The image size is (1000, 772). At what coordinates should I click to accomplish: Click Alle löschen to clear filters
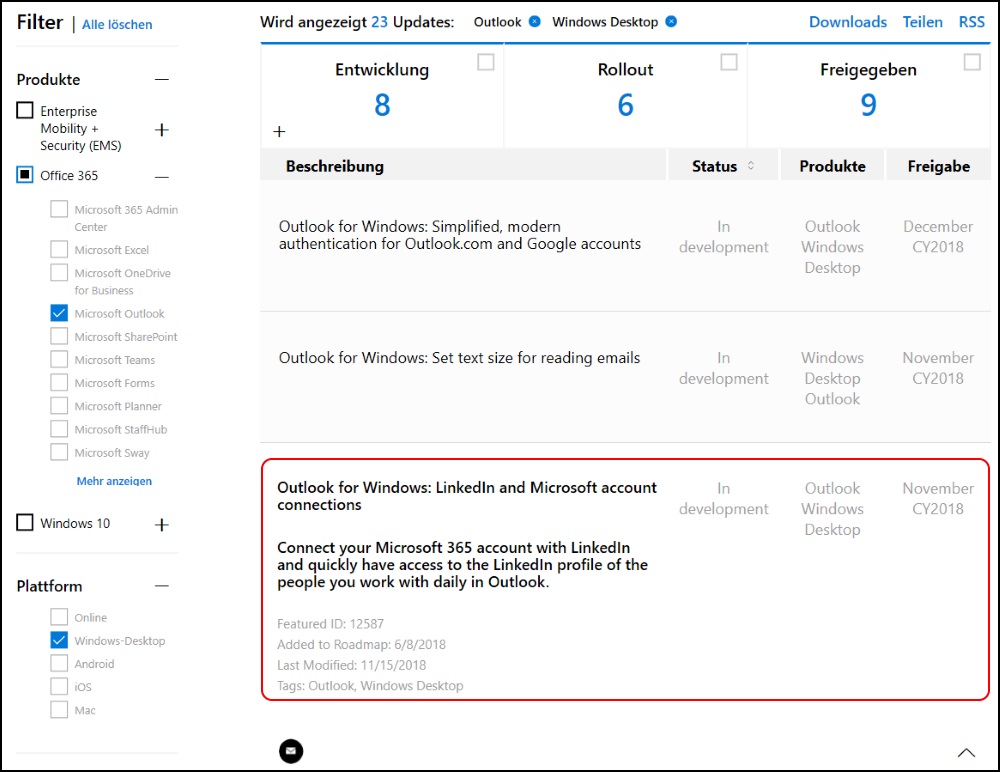pos(117,24)
